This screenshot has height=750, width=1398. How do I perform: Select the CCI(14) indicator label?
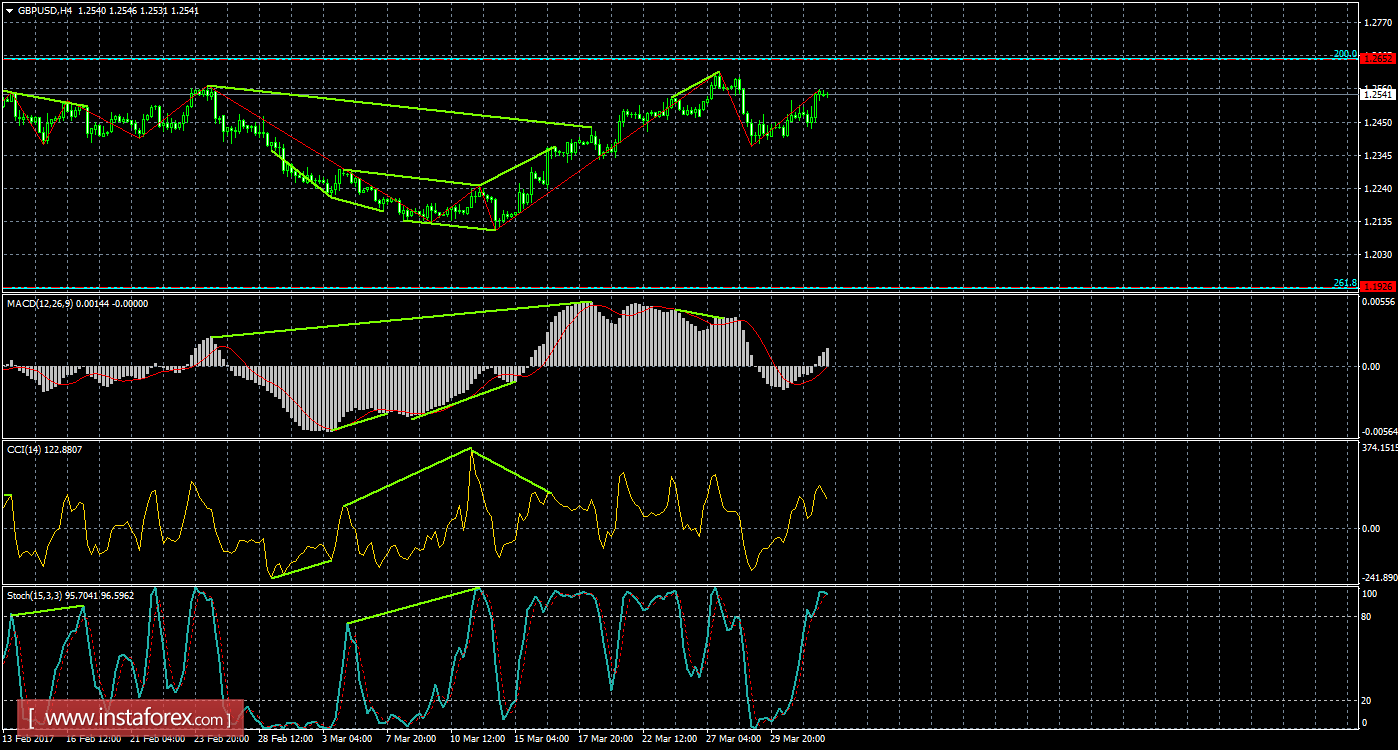coord(28,450)
